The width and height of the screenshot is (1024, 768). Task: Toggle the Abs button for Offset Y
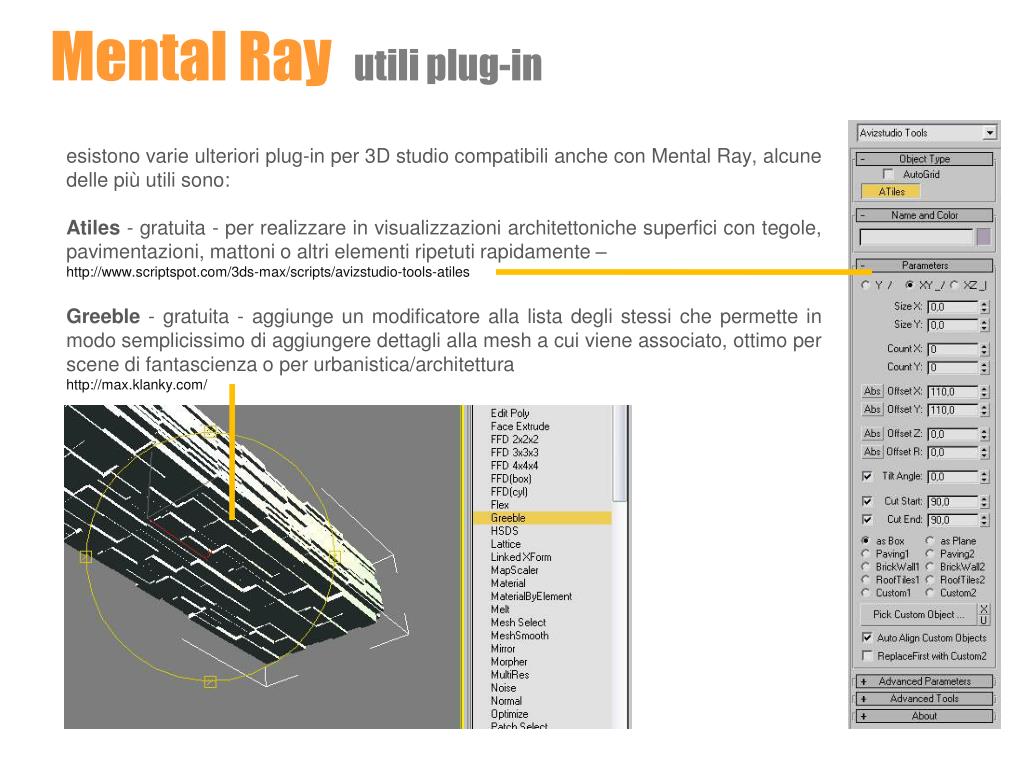click(x=872, y=409)
